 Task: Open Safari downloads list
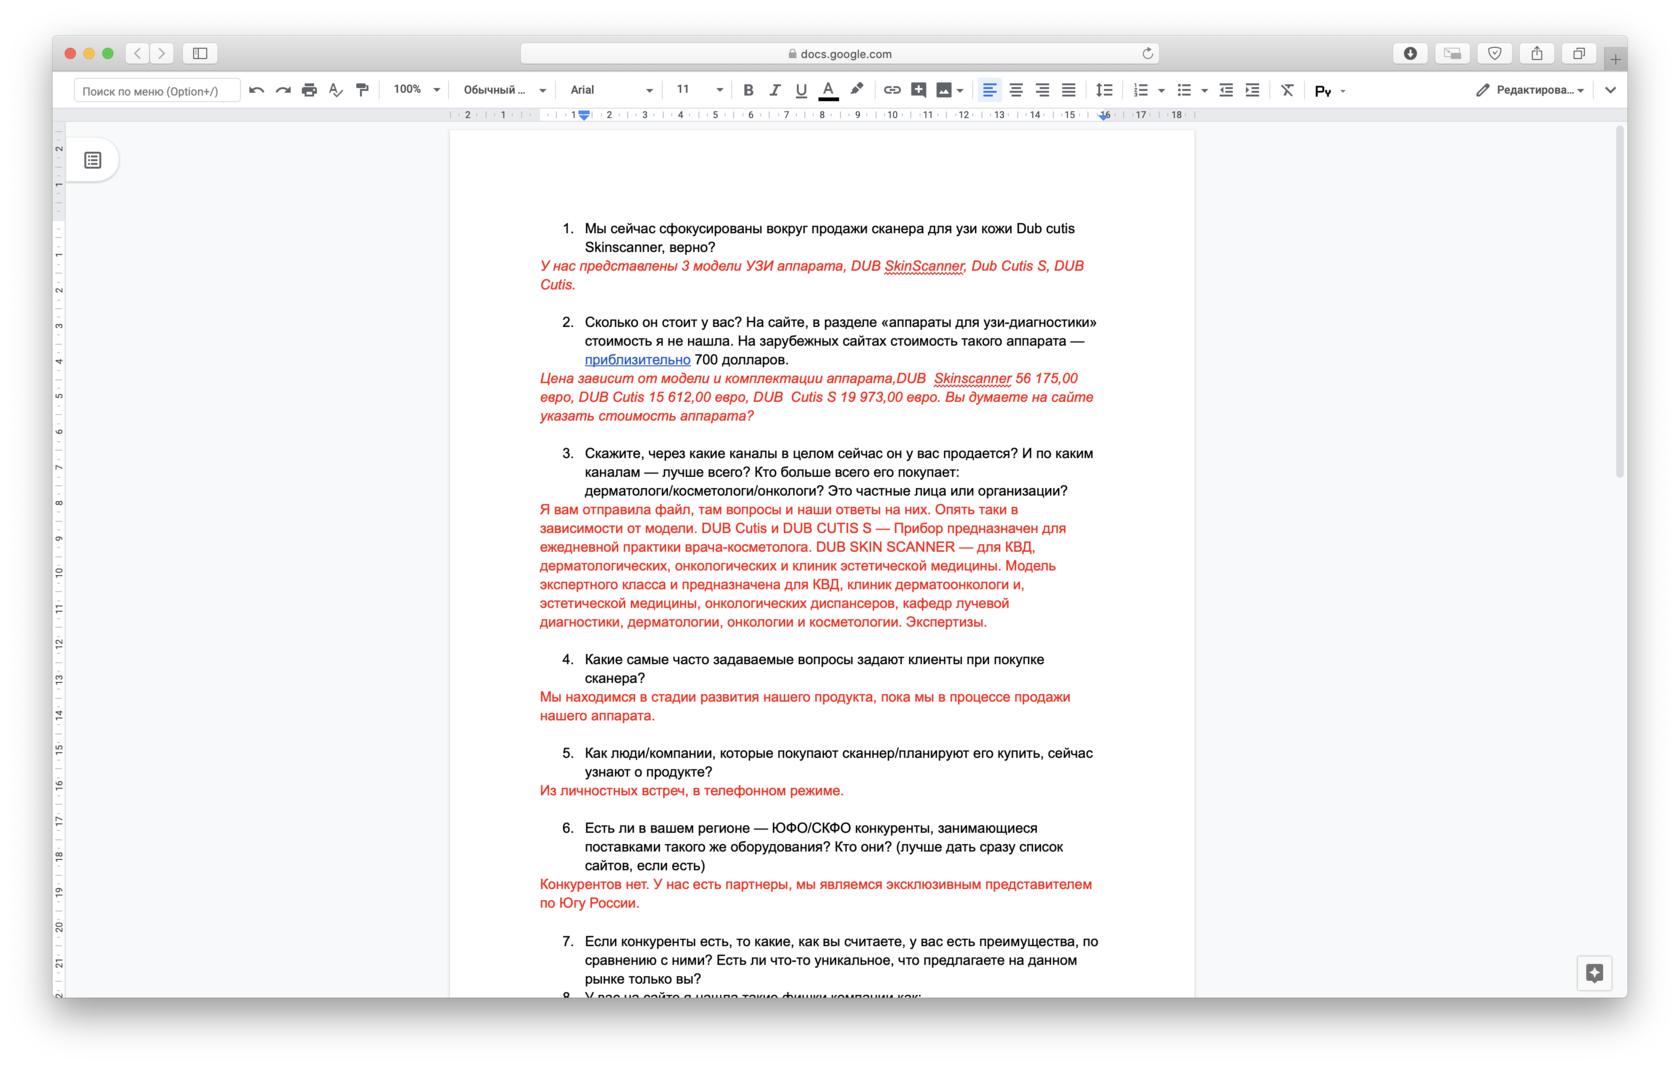(x=1410, y=53)
